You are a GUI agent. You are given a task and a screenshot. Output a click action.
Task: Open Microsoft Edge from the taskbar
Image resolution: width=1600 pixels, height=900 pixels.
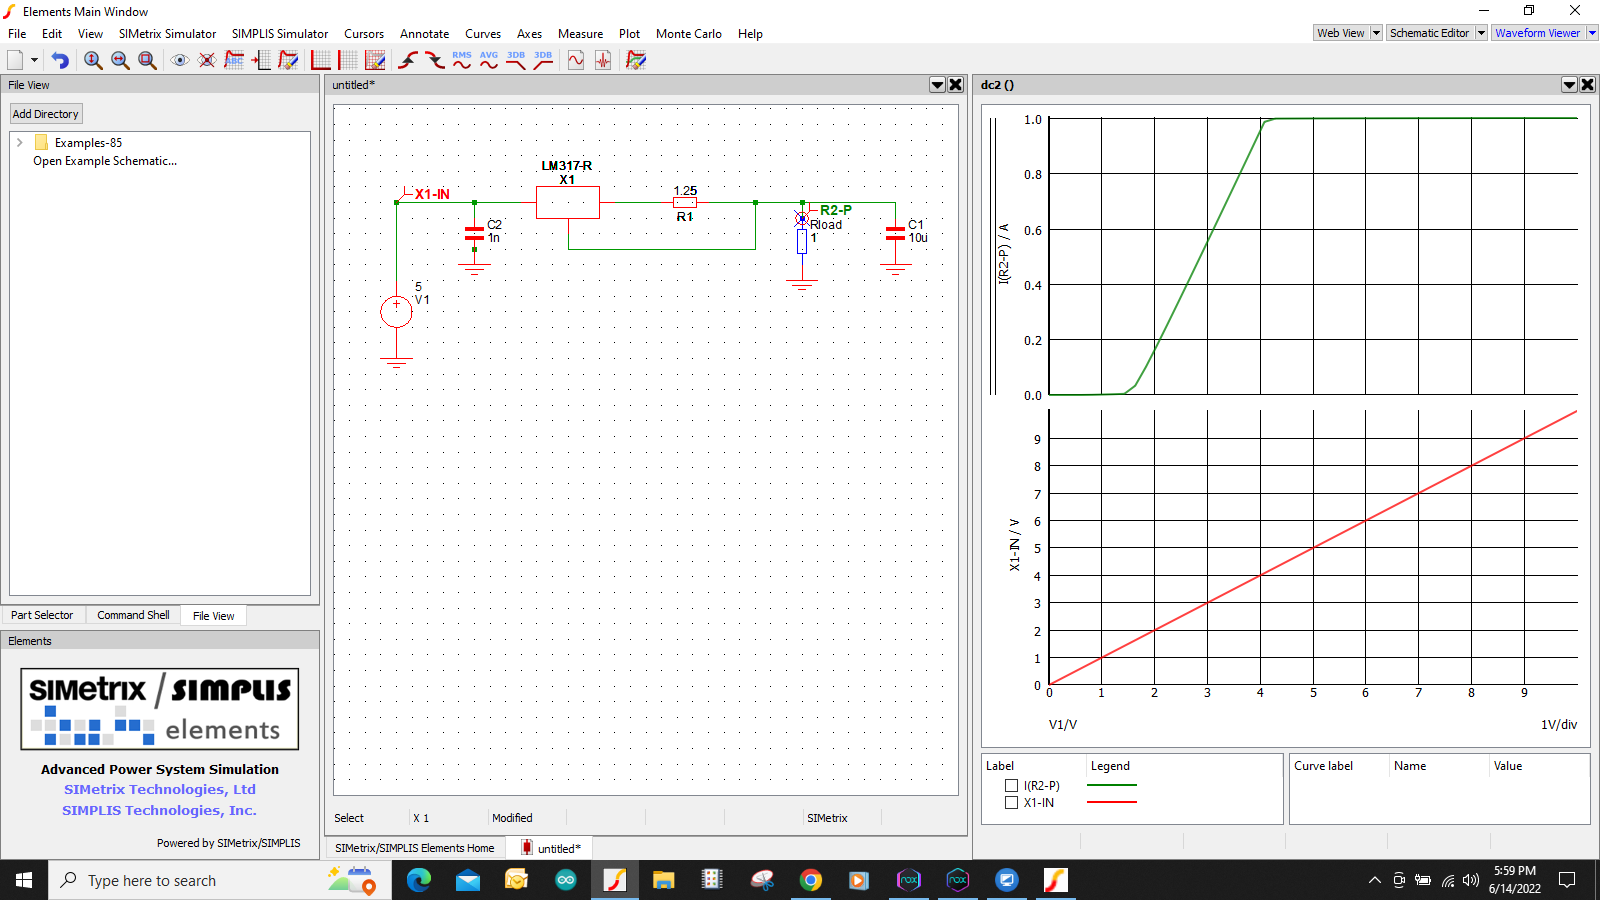419,880
